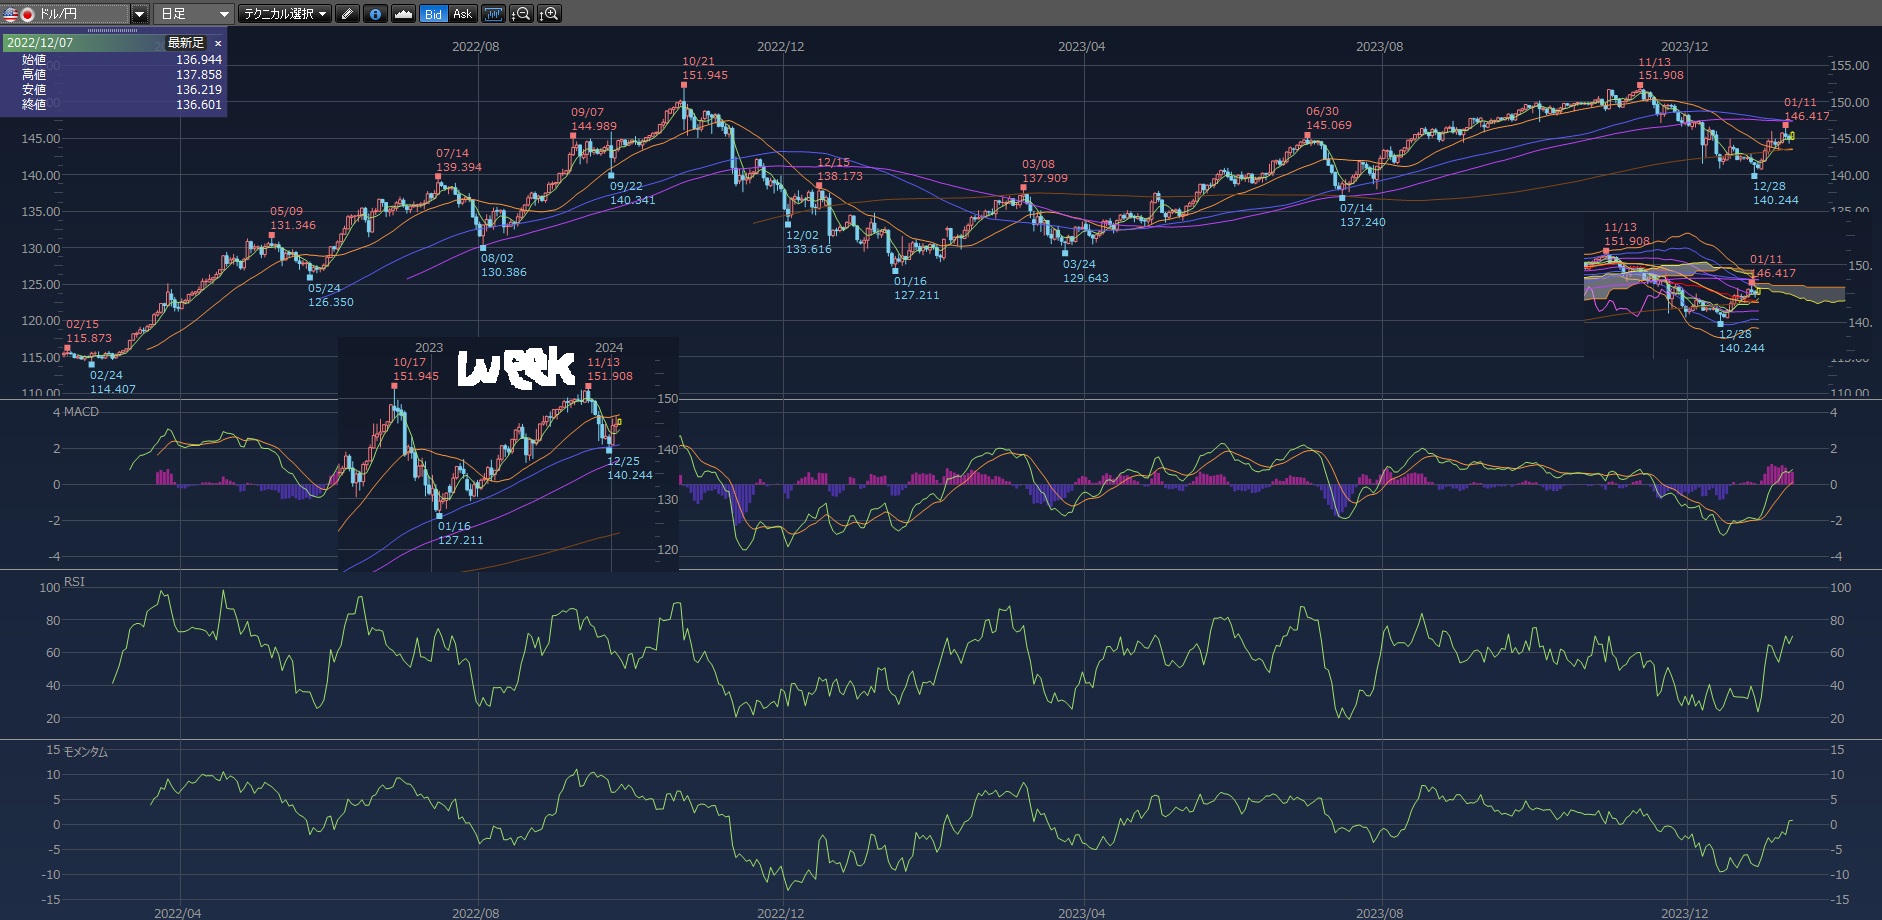The height and width of the screenshot is (920, 1882).
Task: Click the 03/08 137.909 high marker label
Action: pos(1045,171)
